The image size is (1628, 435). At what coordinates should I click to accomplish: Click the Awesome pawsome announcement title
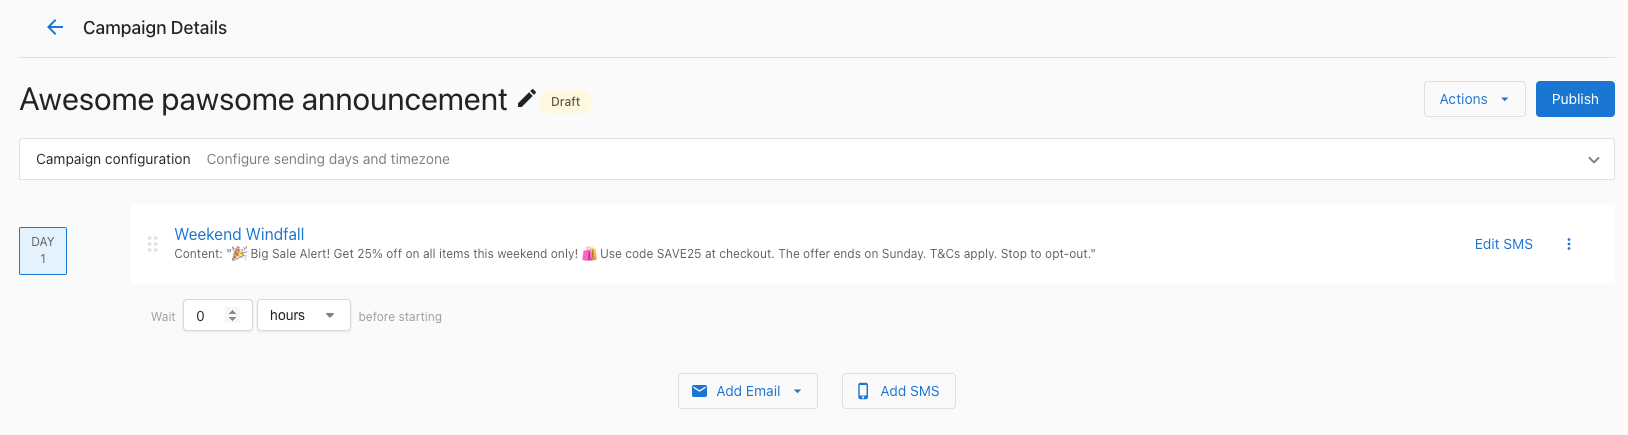[x=263, y=99]
